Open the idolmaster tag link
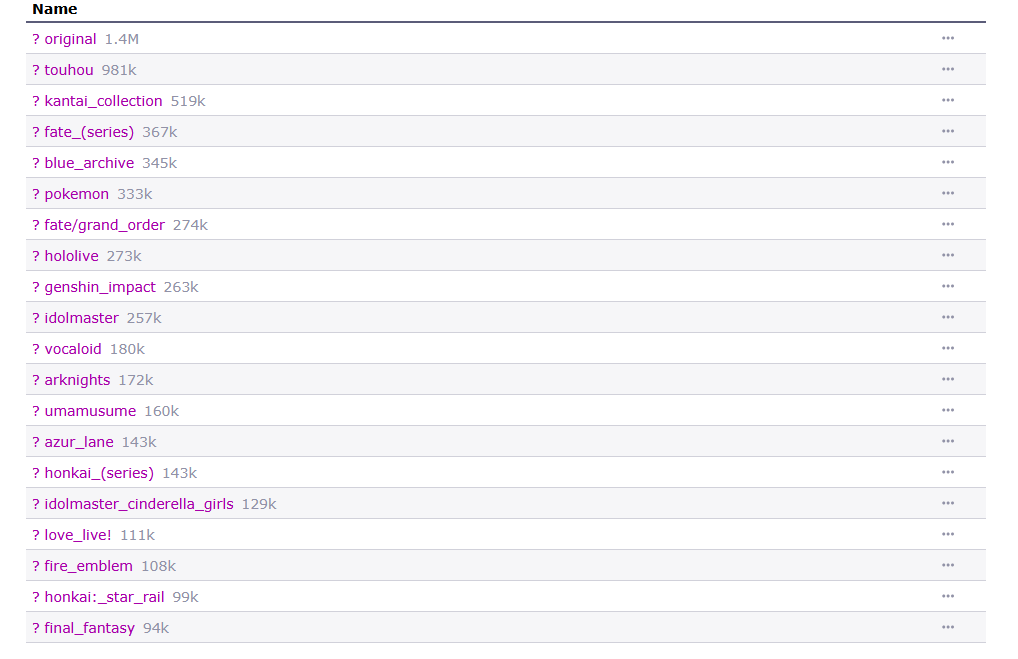Viewport: 1018px width, 659px height. tap(81, 318)
